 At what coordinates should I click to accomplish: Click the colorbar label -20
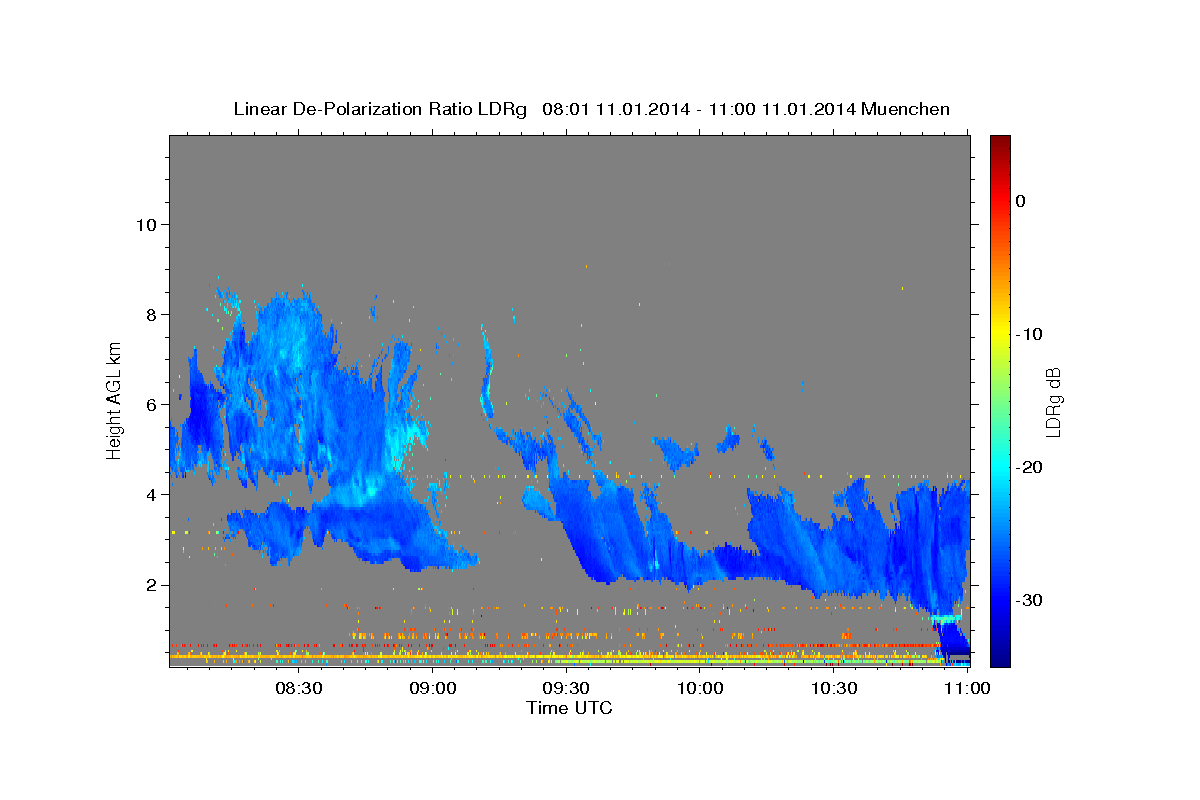click(1029, 467)
